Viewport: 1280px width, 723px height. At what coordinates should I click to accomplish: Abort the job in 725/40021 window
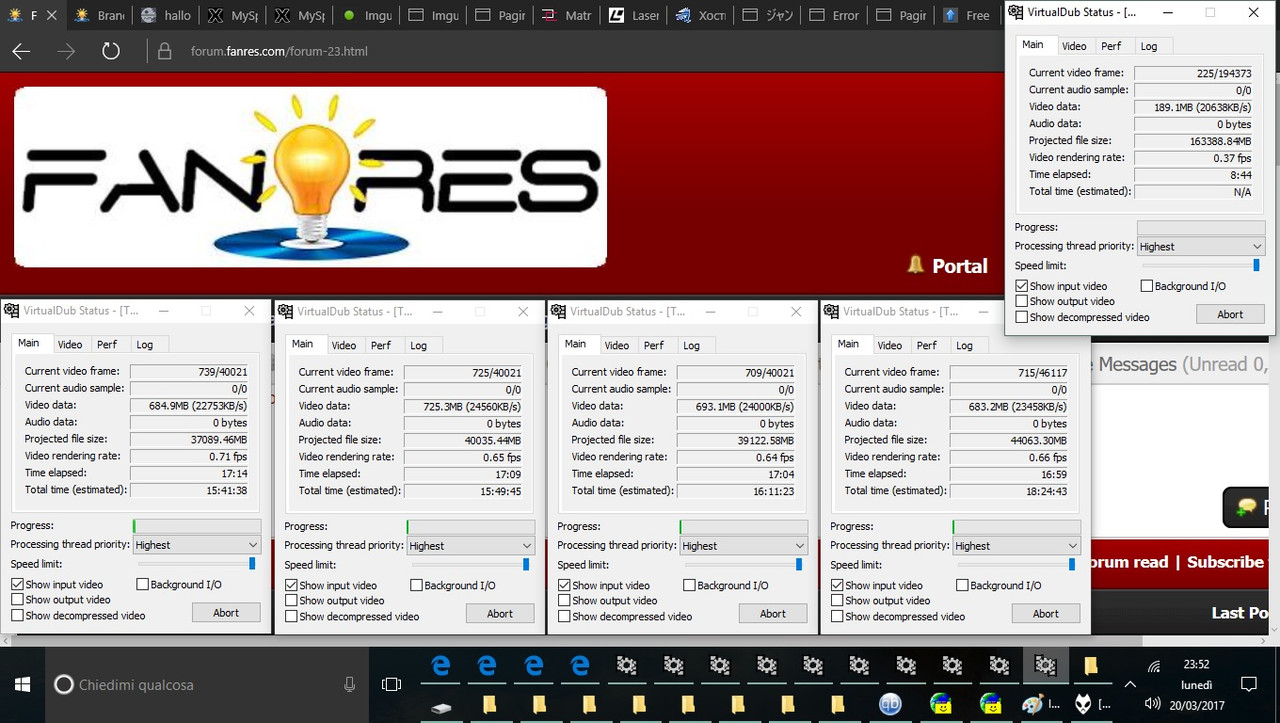click(500, 613)
